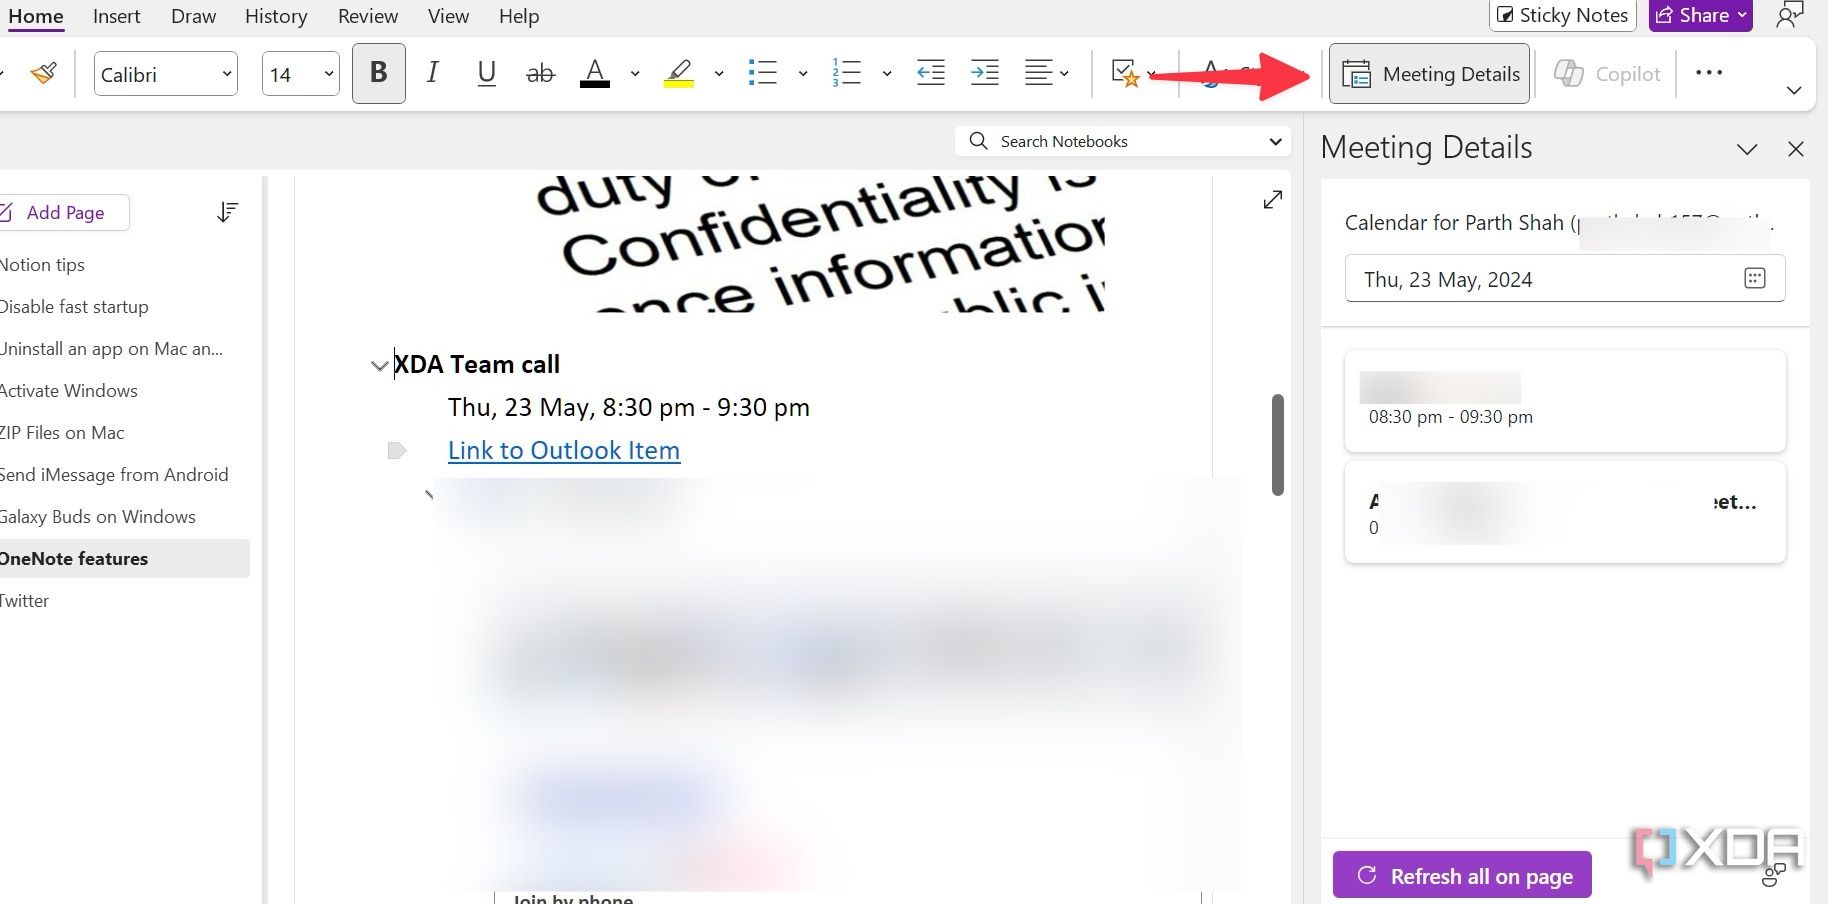The height and width of the screenshot is (904, 1828).
Task: Open the Insert ribbon tab
Action: [117, 16]
